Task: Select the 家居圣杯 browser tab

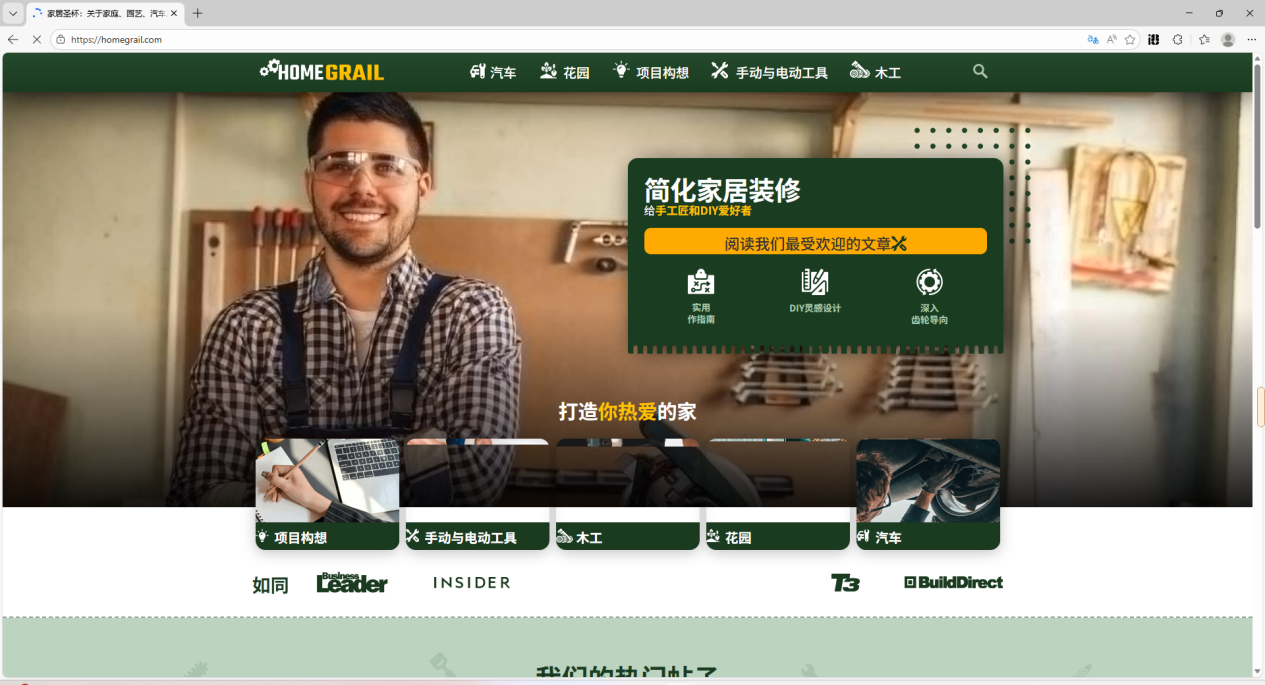Action: coord(105,13)
